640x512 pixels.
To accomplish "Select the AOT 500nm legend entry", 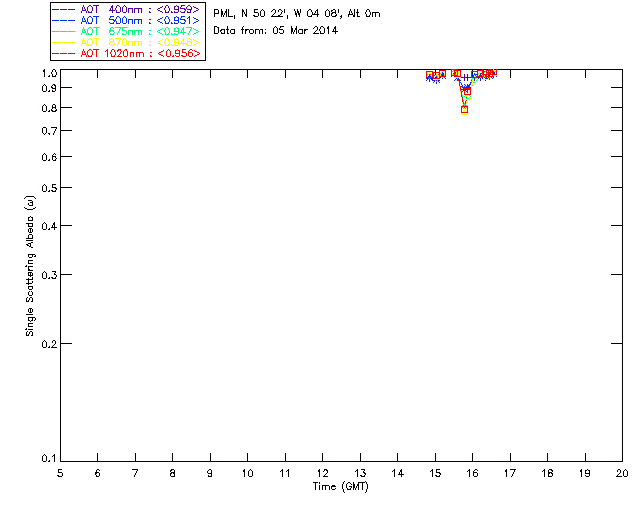I will (126, 20).
